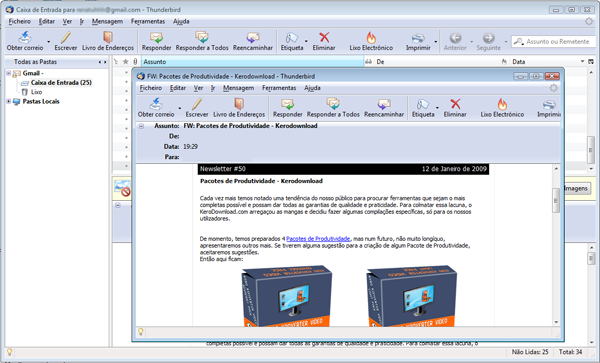
Task: Open Obter correio dropdown arrow in message window
Action: click(179, 108)
